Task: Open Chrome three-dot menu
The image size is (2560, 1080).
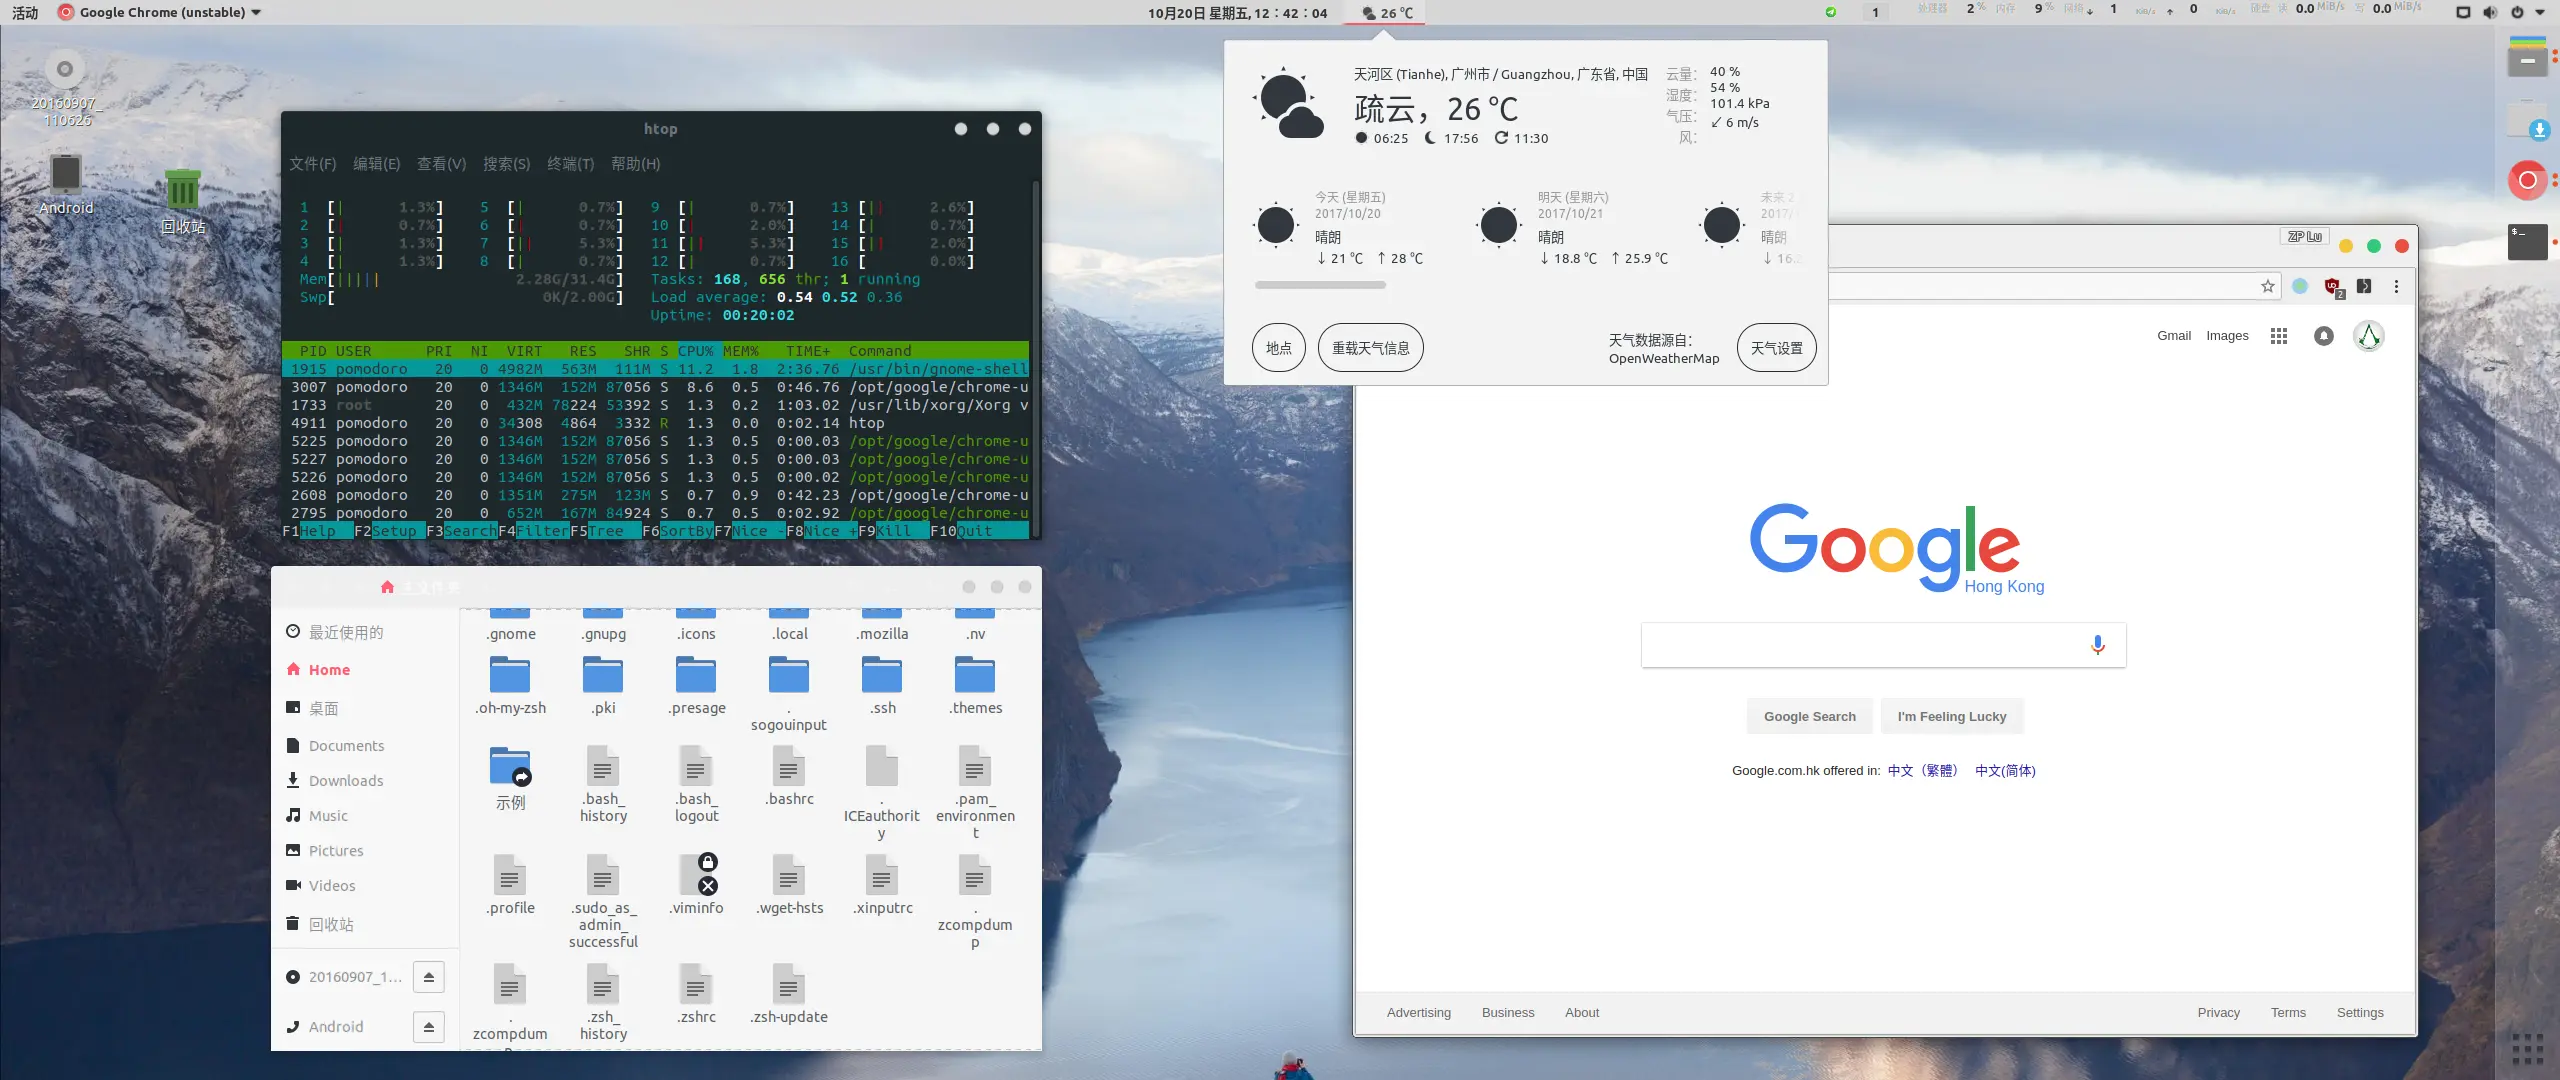Action: (x=2396, y=287)
